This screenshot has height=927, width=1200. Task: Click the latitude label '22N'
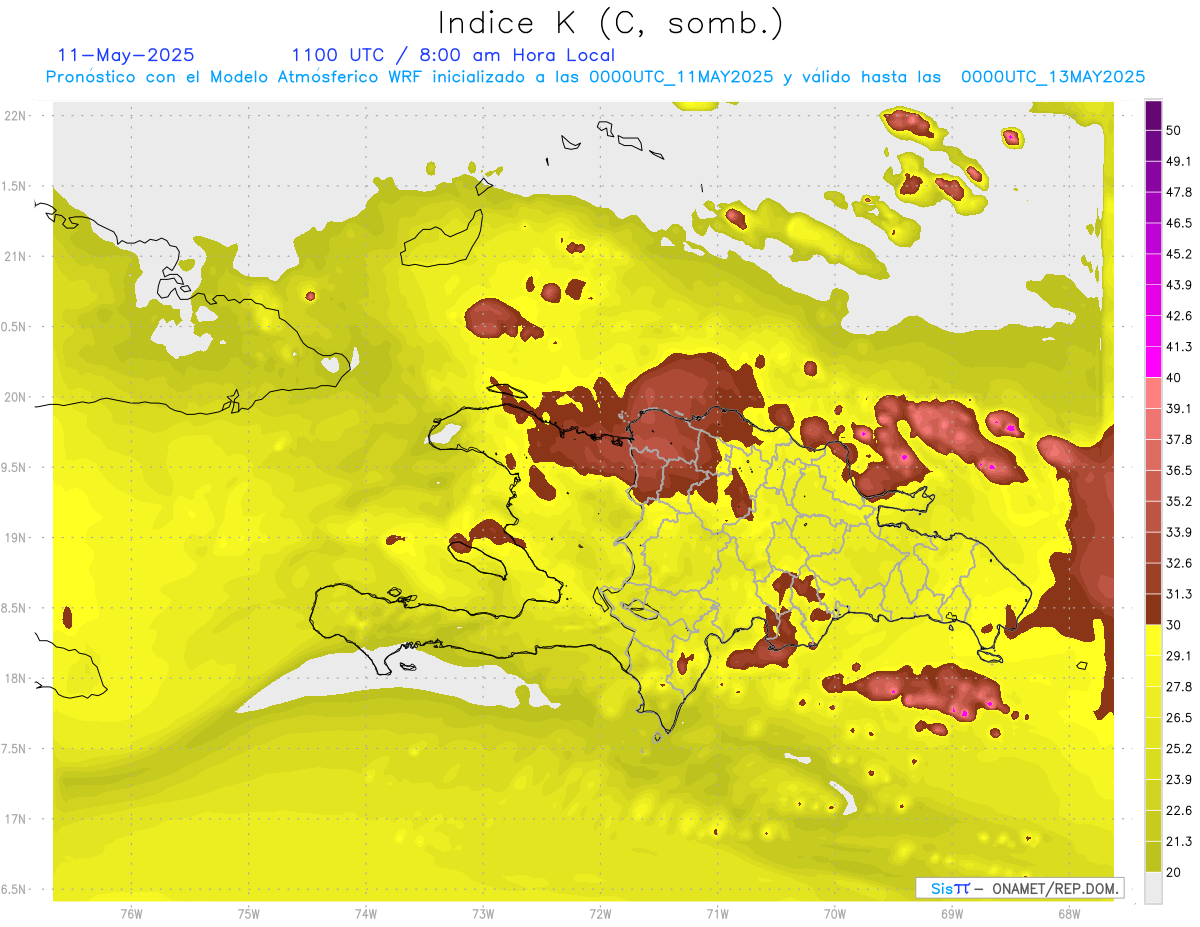(16, 116)
